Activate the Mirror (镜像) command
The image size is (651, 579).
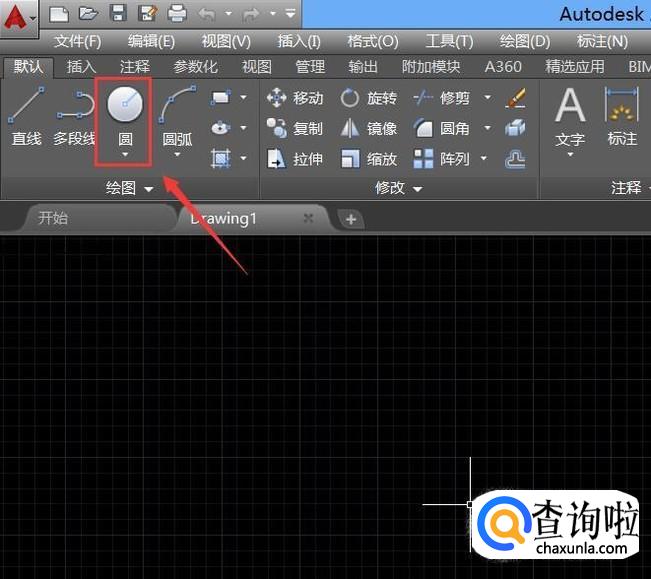369,128
